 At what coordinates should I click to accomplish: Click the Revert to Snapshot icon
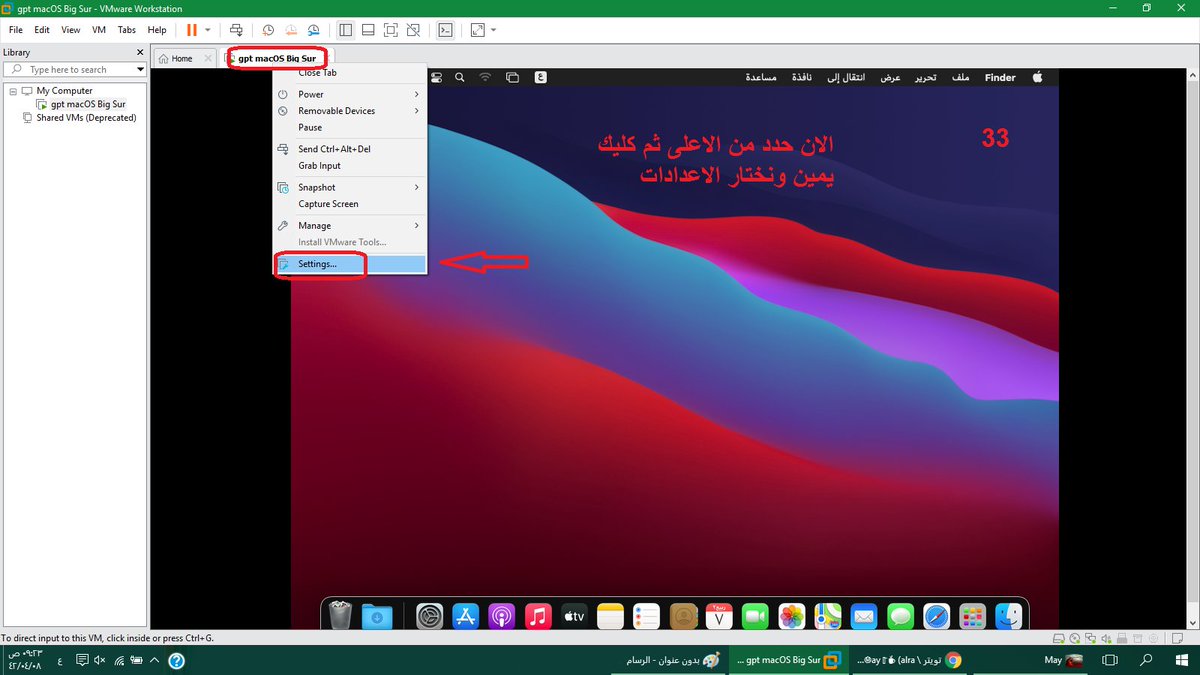point(291,30)
